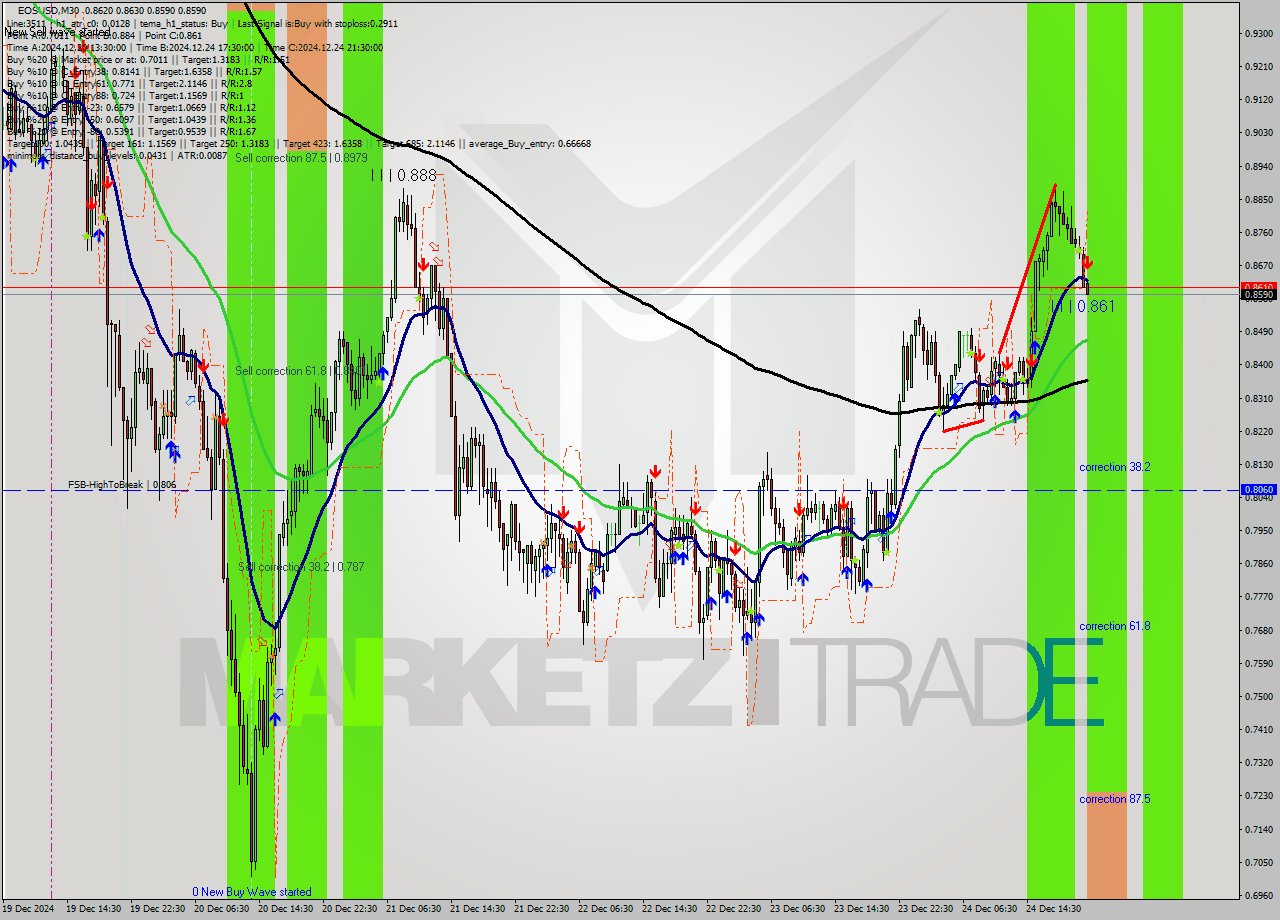Click the '23 Dec 22:30' time label

tap(925, 909)
